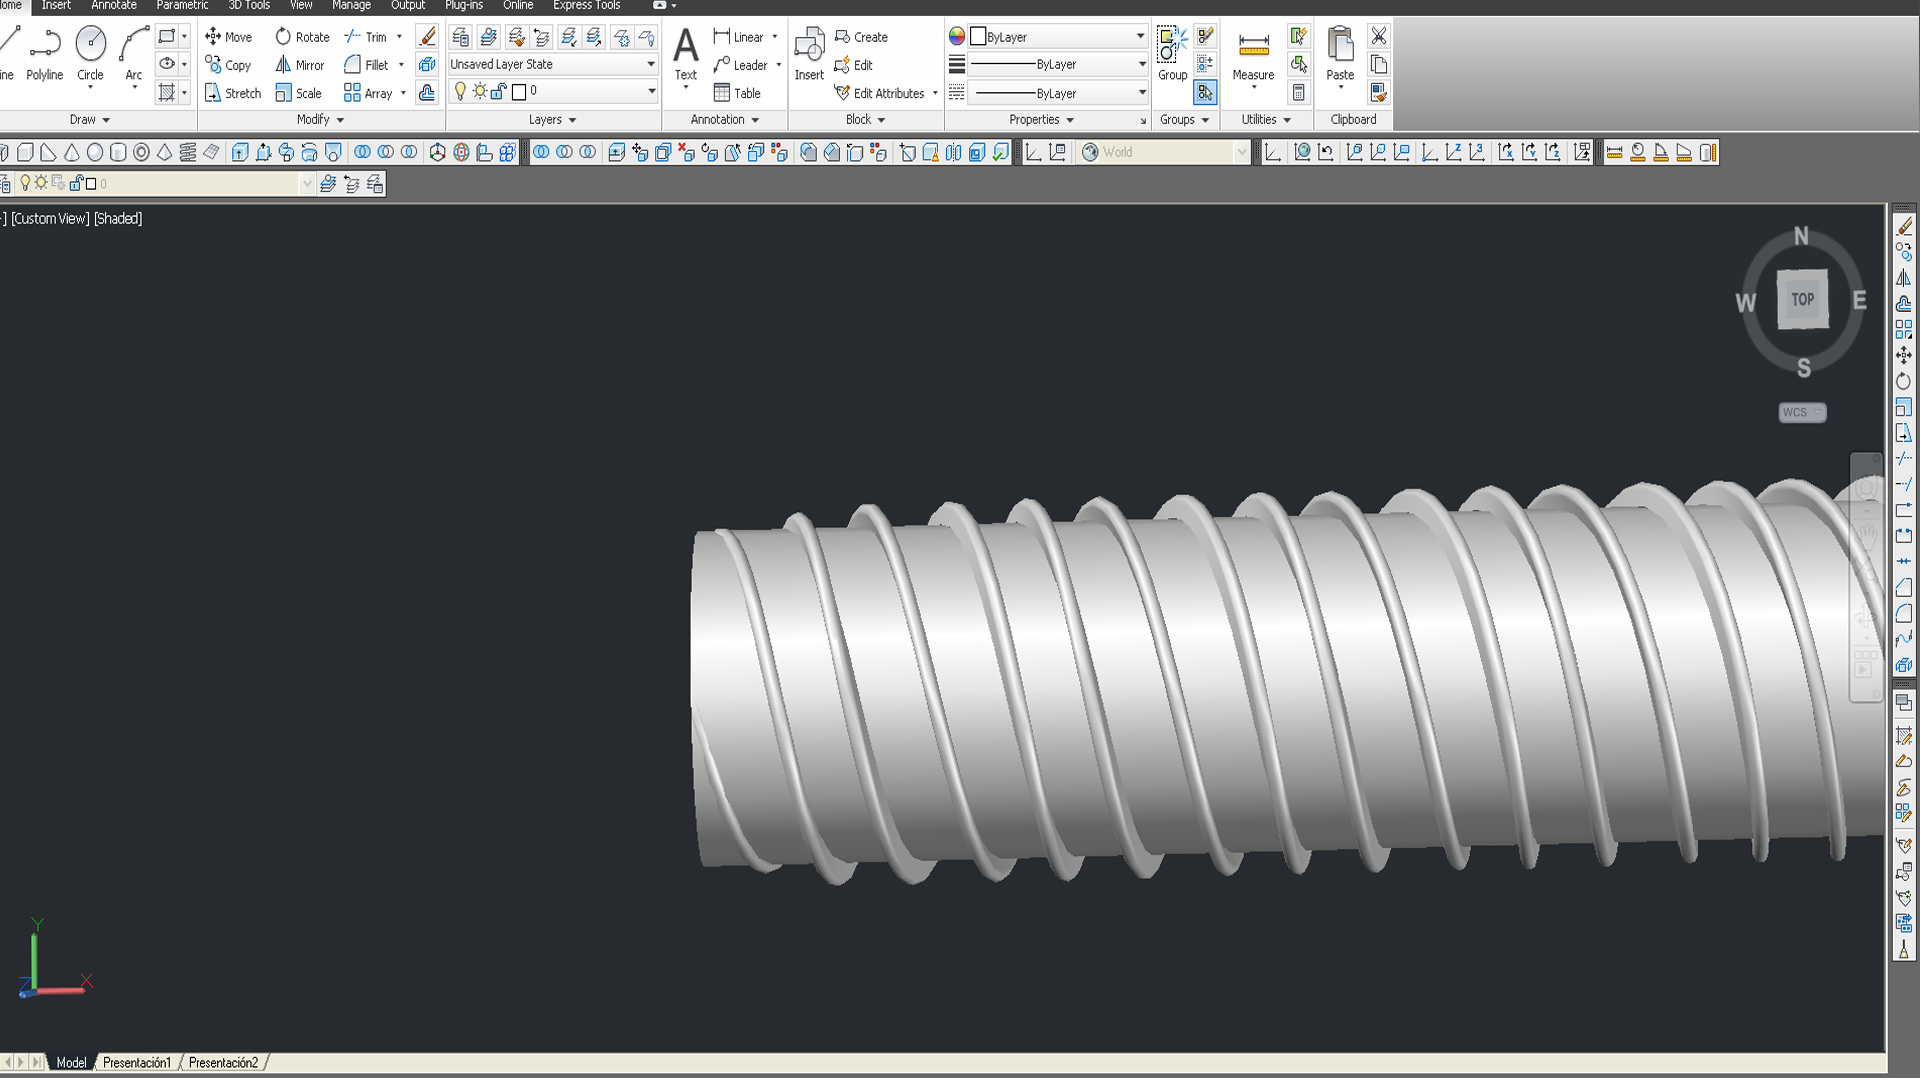Viewport: 1920px width, 1080px height.
Task: Click the ByLayer object color swatch
Action: (979, 37)
